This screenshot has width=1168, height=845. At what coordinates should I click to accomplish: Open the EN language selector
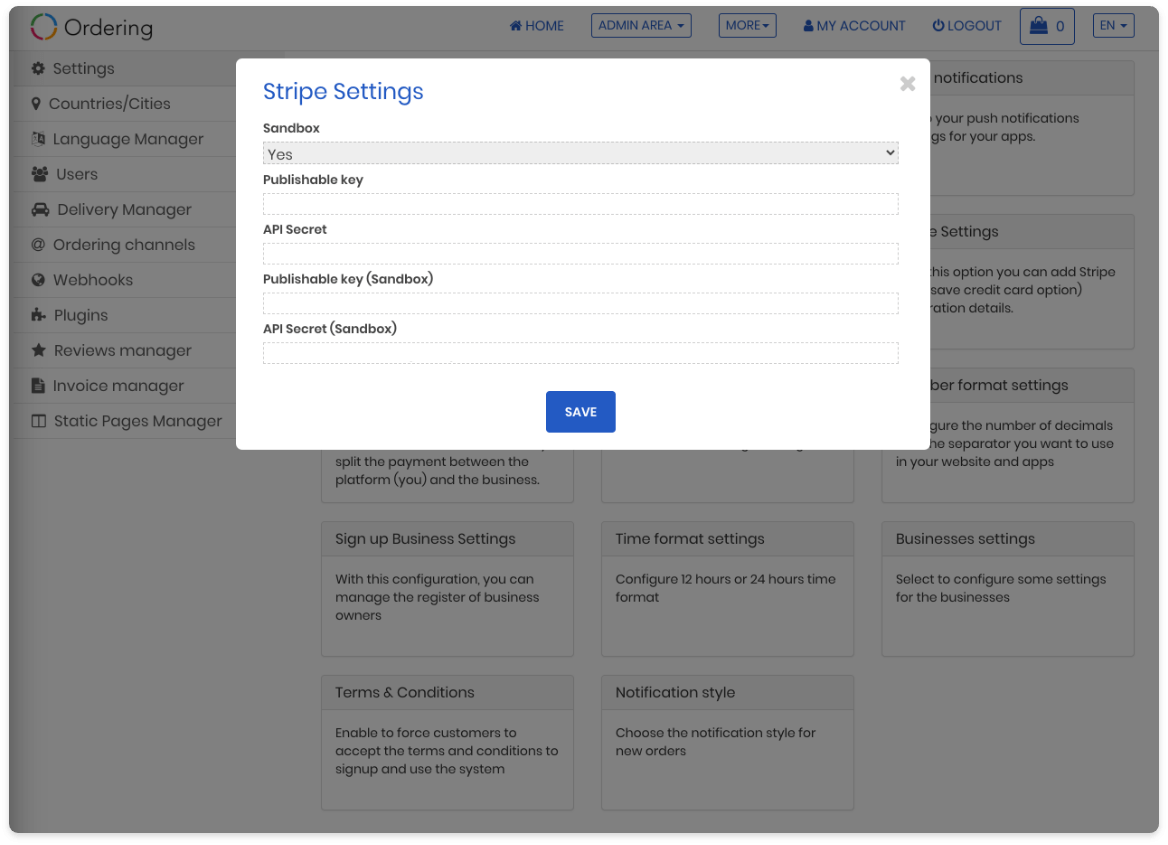[1114, 25]
